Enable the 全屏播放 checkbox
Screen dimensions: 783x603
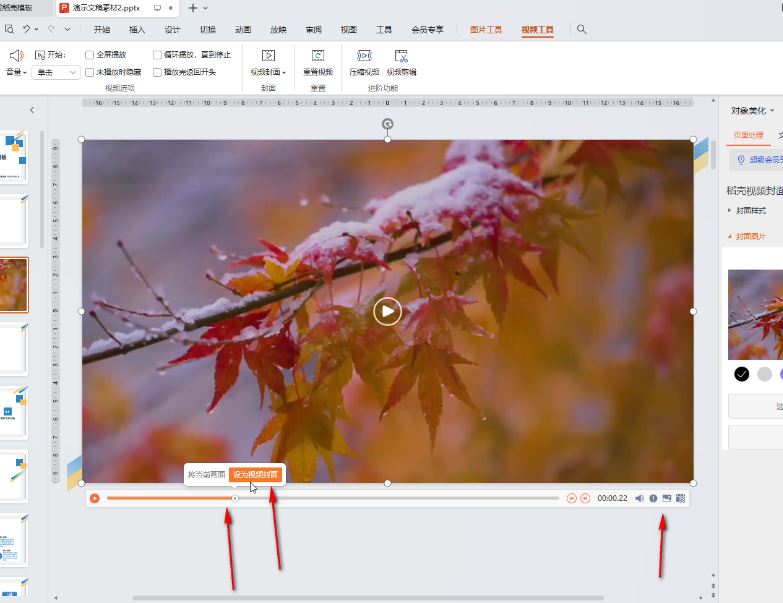[90, 55]
